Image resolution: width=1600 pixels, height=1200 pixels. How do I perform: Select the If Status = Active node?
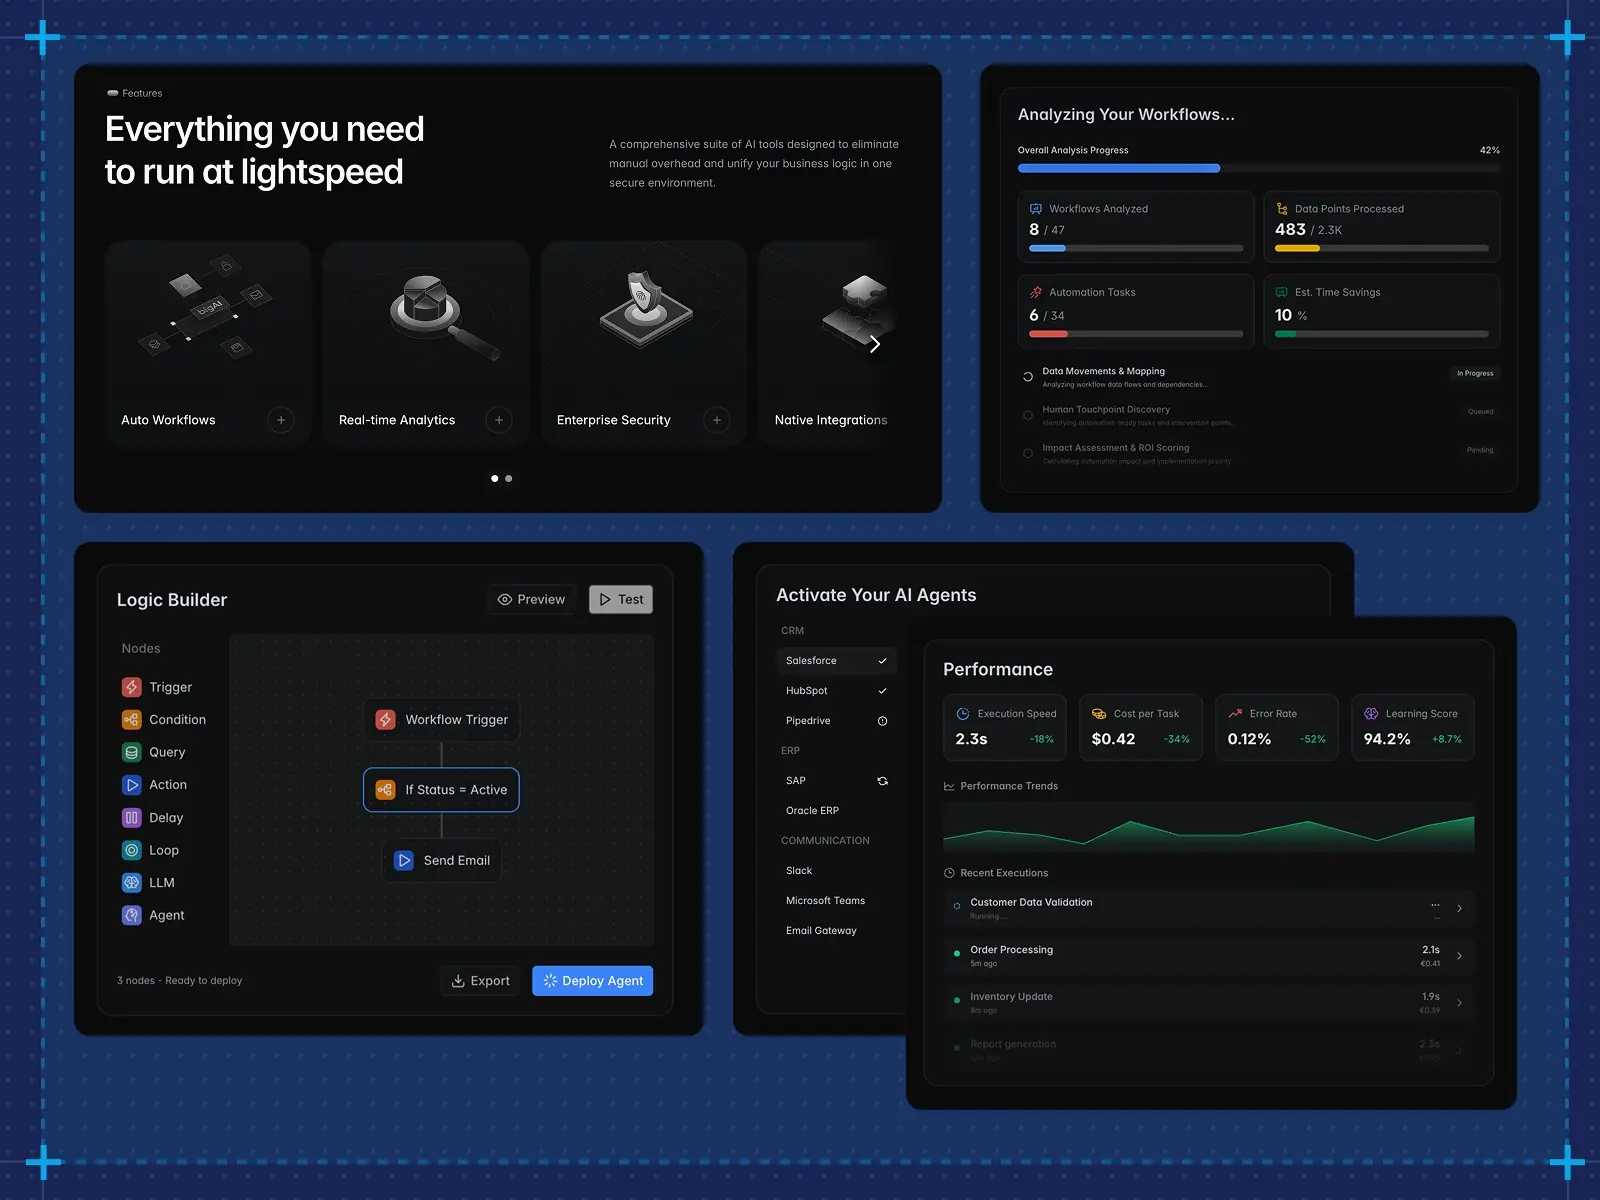point(442,790)
